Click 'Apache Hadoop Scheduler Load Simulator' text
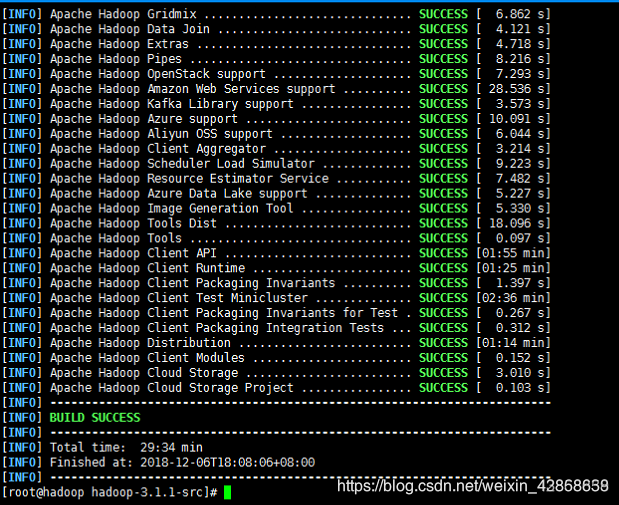The image size is (619, 505). 182,164
